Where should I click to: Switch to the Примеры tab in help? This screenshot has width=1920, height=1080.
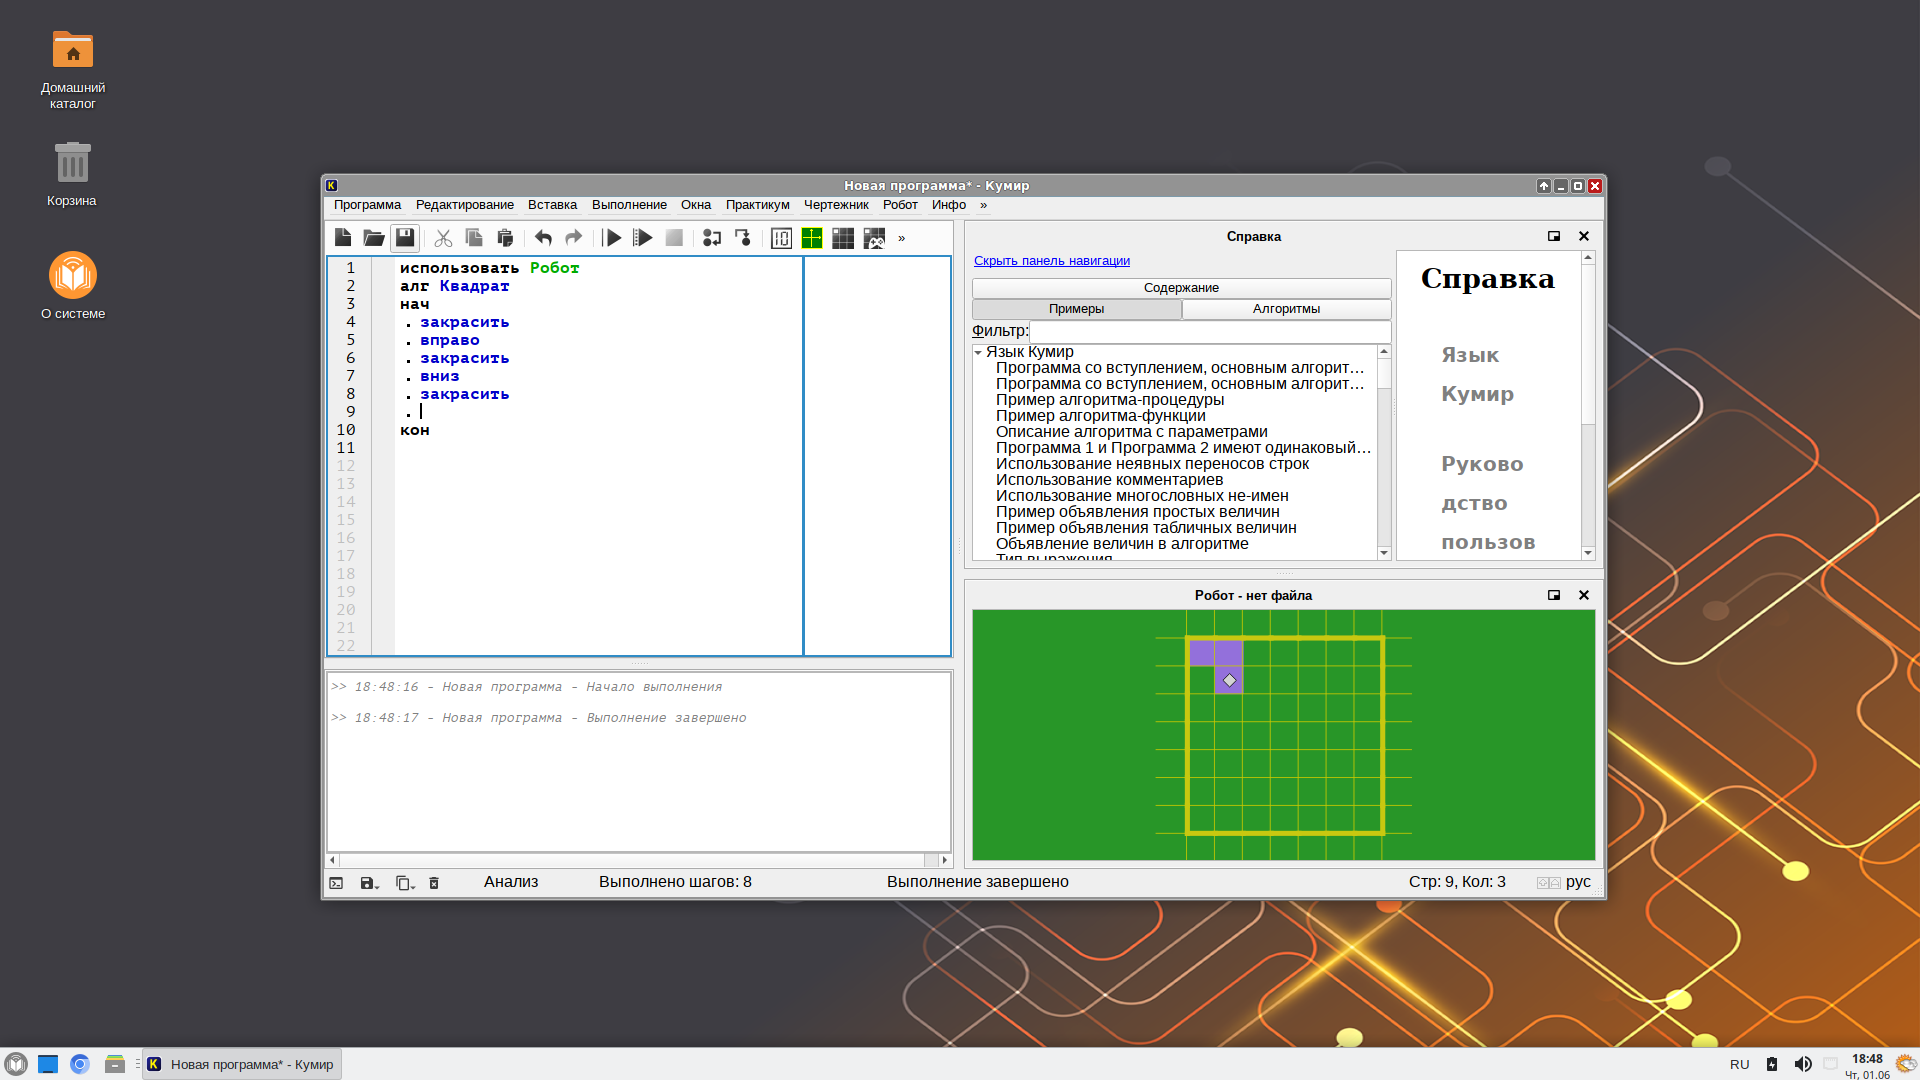(x=1077, y=309)
